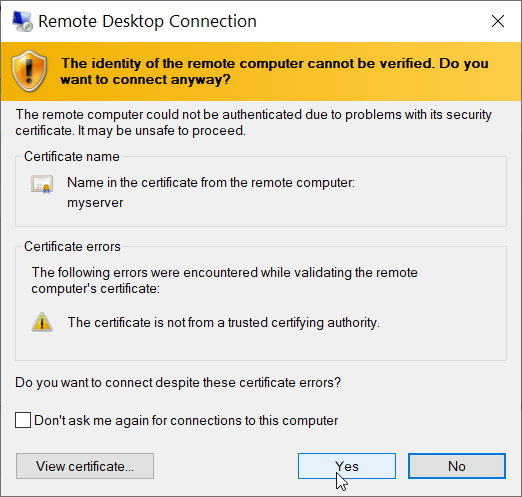The image size is (522, 497).
Task: Click the certificate icon beside the name
Action: tap(42, 184)
